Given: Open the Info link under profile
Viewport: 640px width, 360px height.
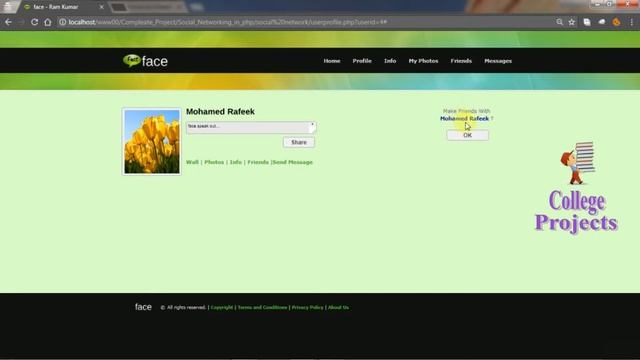Looking at the screenshot, I should [x=236, y=162].
